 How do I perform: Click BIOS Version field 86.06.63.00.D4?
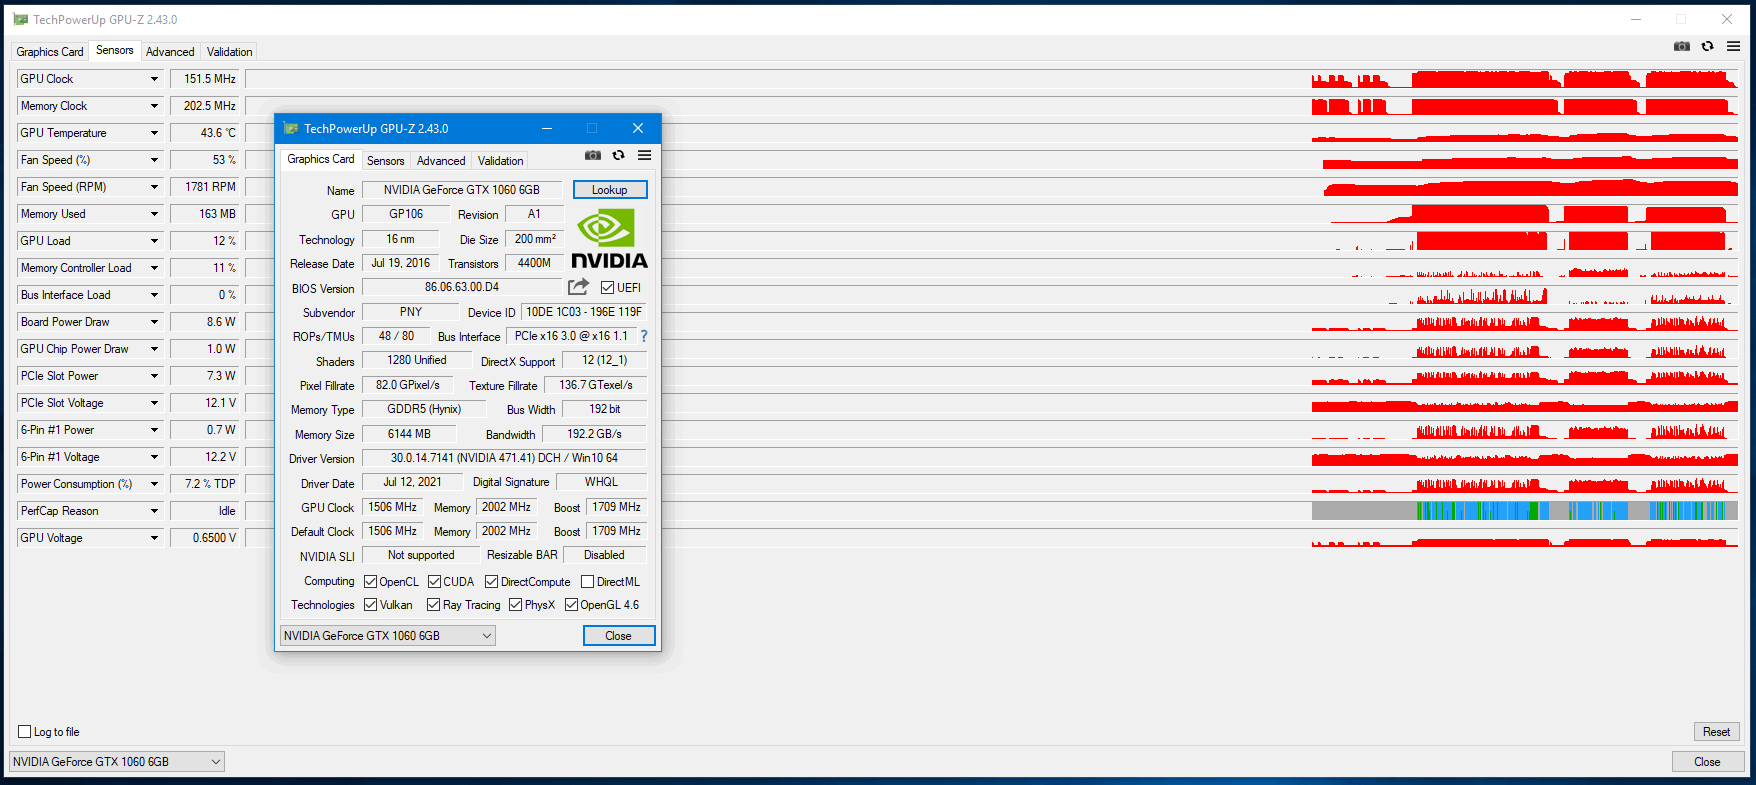462,288
